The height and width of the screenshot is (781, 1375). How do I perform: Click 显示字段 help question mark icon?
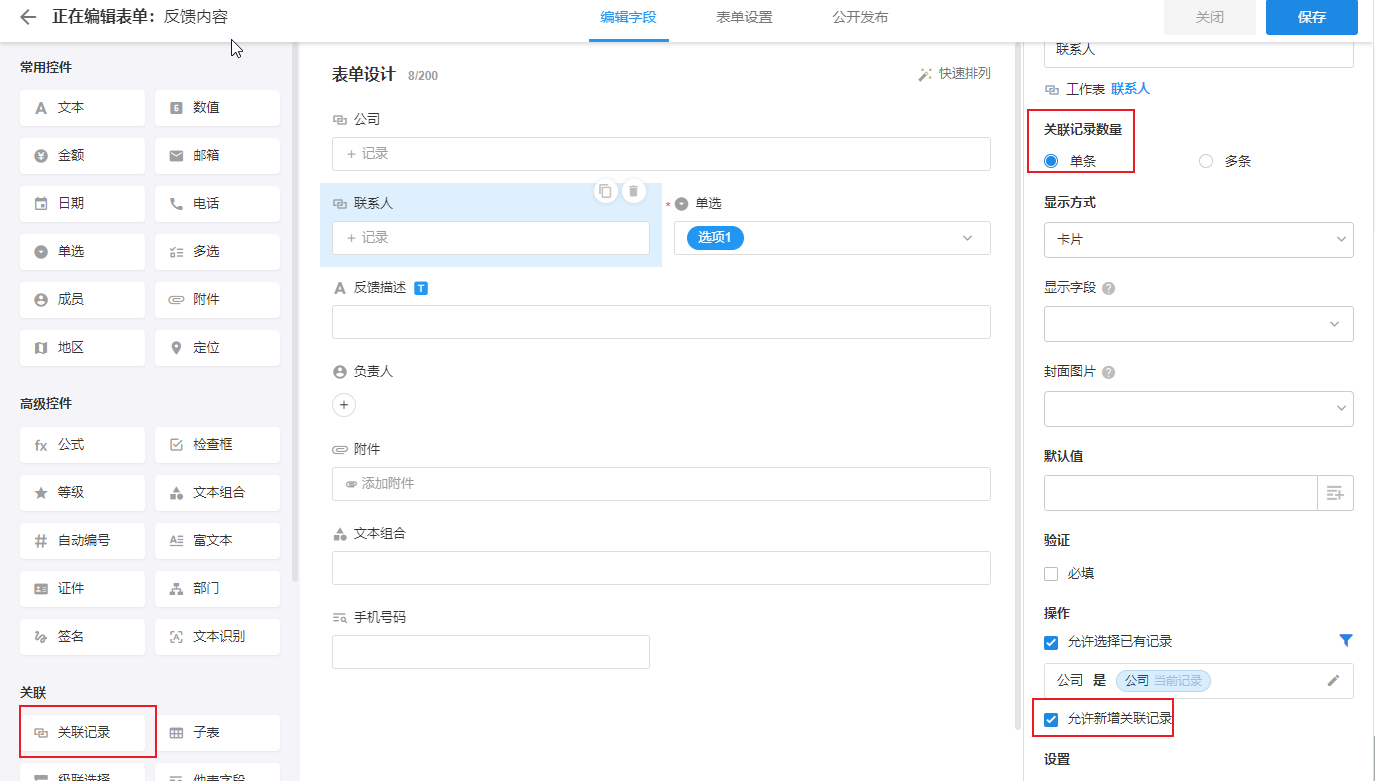[1108, 288]
